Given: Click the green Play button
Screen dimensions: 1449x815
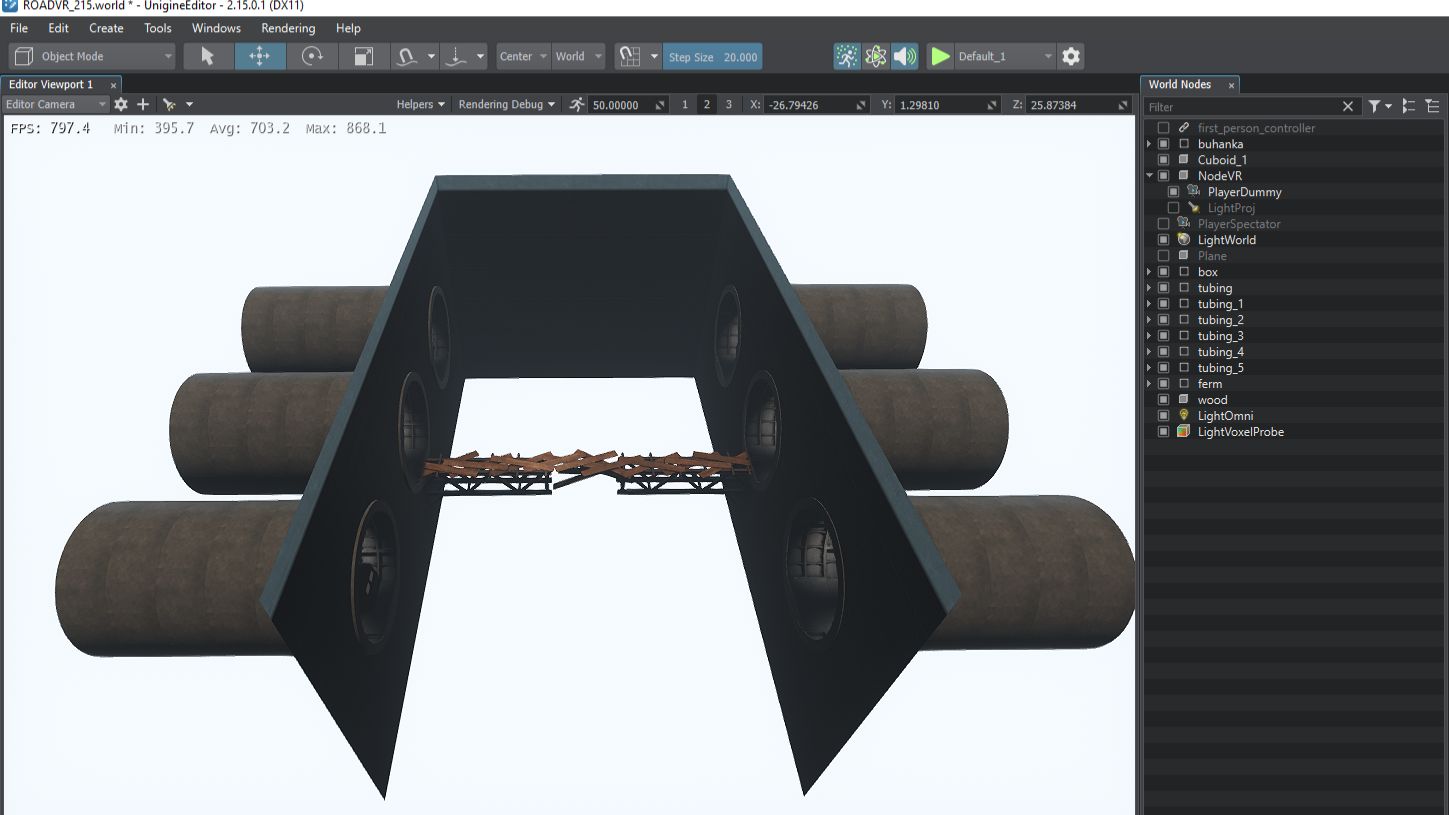Looking at the screenshot, I should (940, 56).
